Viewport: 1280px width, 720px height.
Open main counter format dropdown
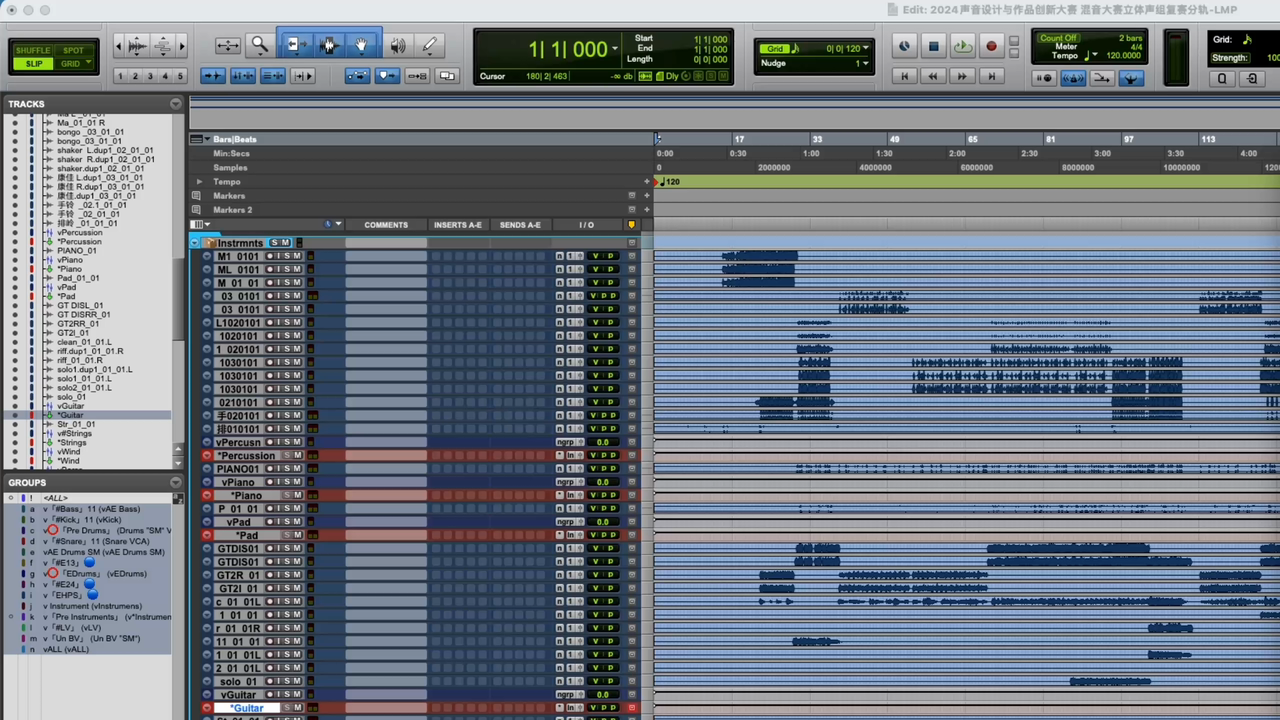tap(614, 48)
